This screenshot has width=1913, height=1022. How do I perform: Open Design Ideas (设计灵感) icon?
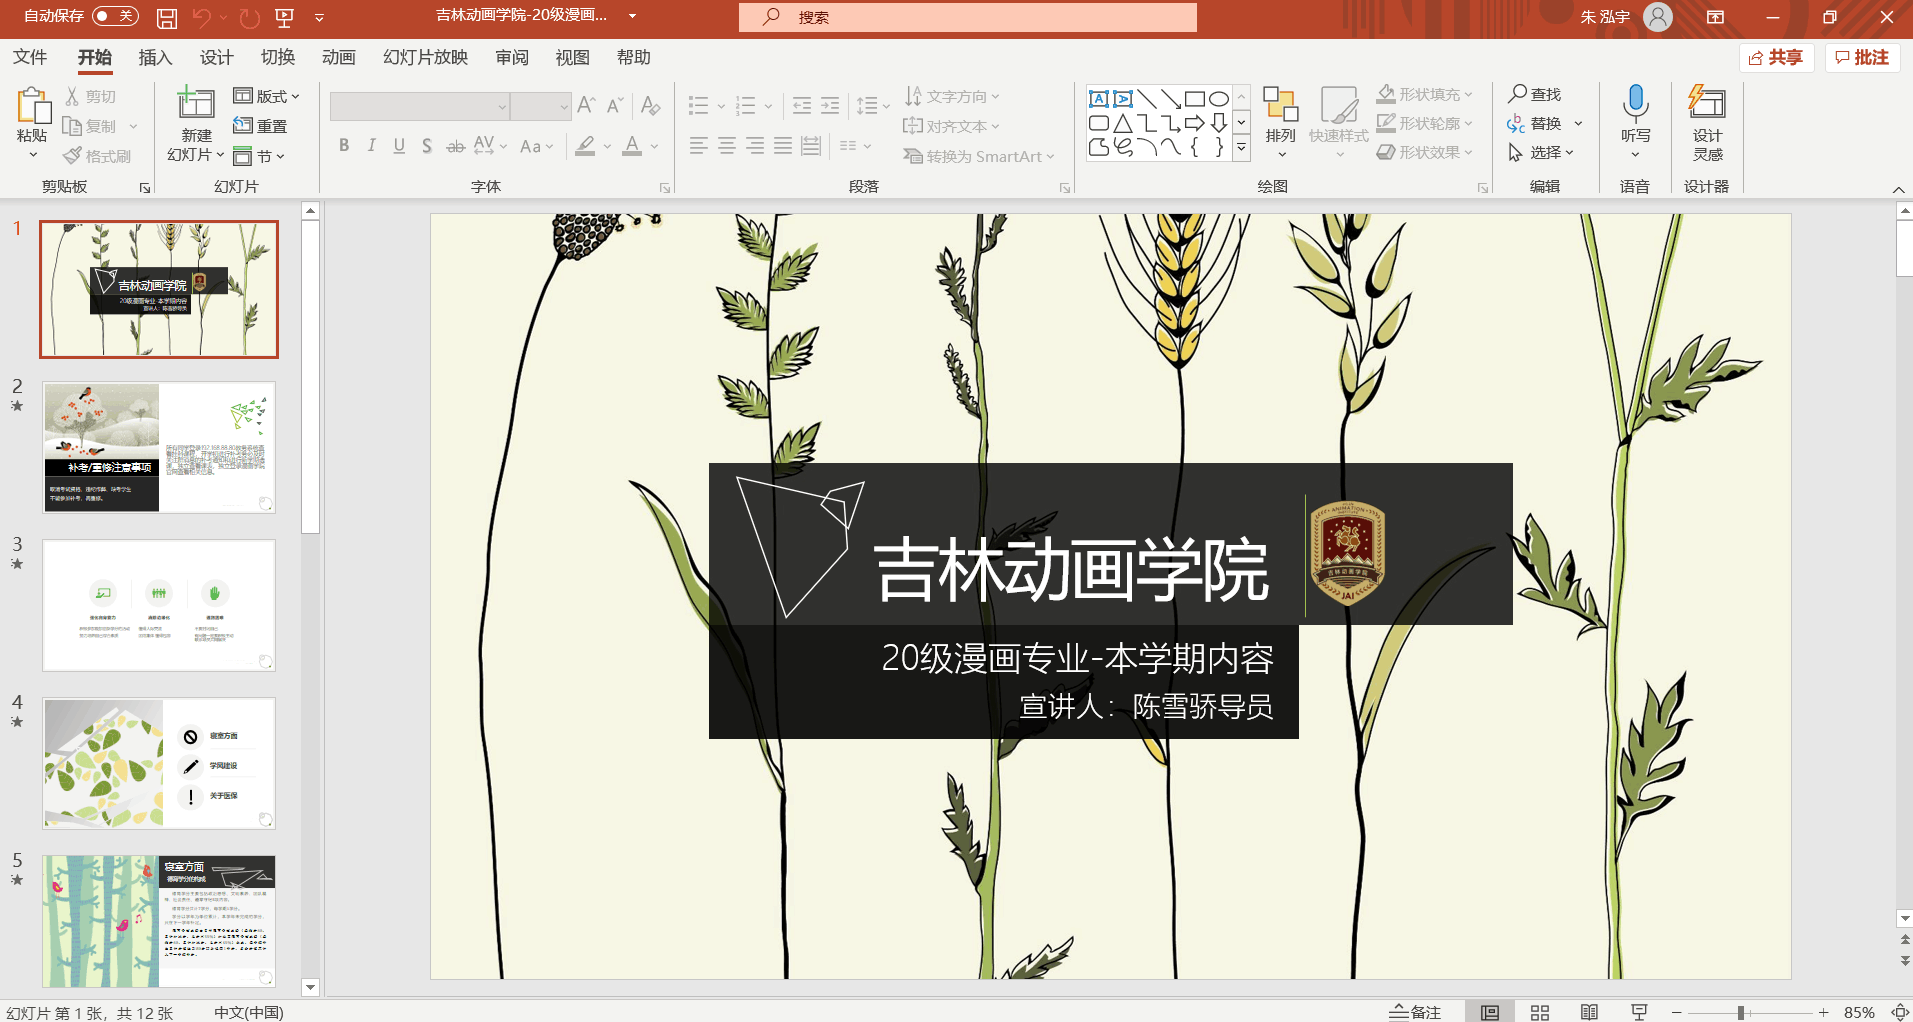(x=1707, y=103)
